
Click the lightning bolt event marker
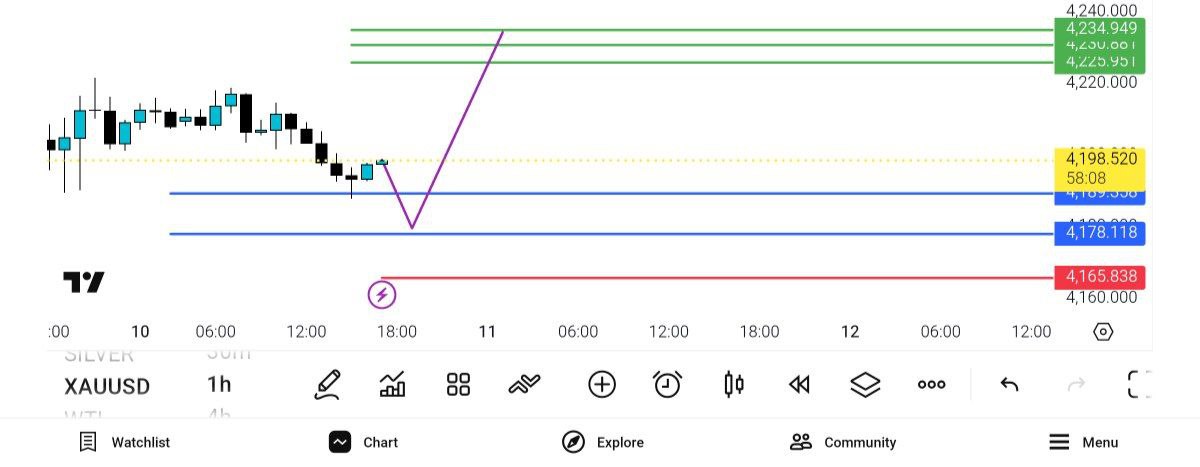(x=382, y=295)
